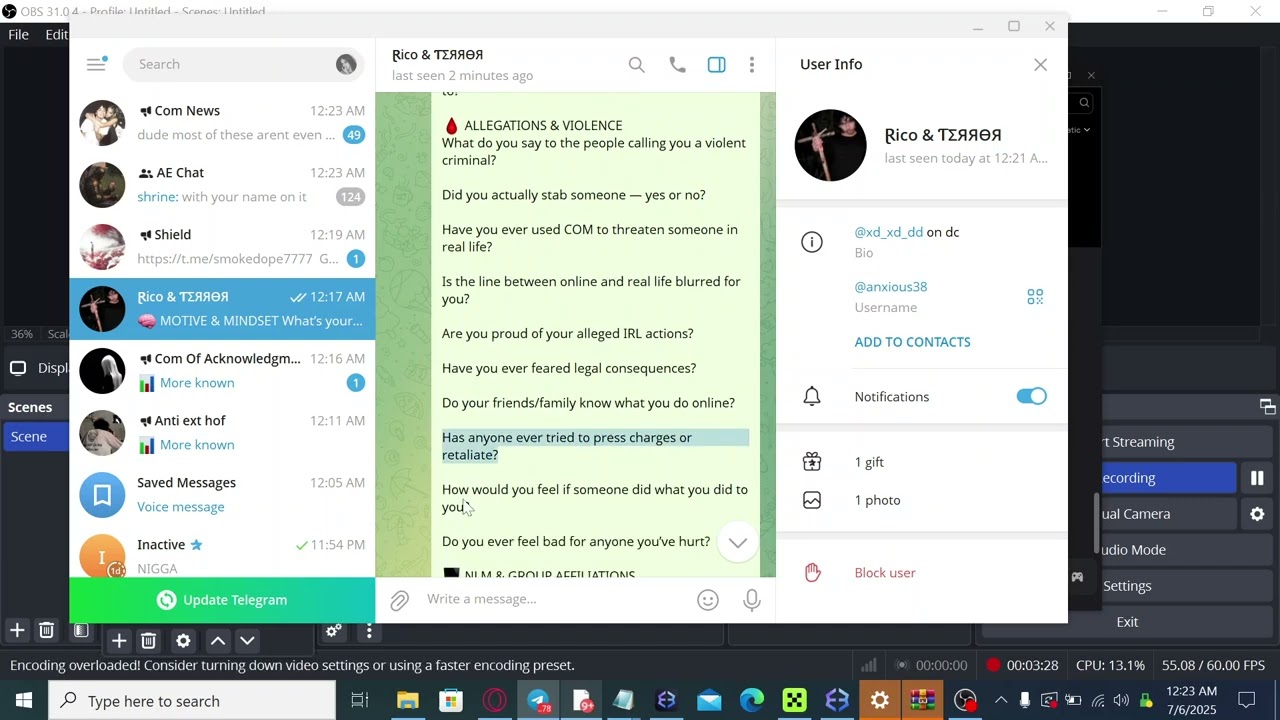
Task: Open Task View on the taskbar
Action: 360,701
